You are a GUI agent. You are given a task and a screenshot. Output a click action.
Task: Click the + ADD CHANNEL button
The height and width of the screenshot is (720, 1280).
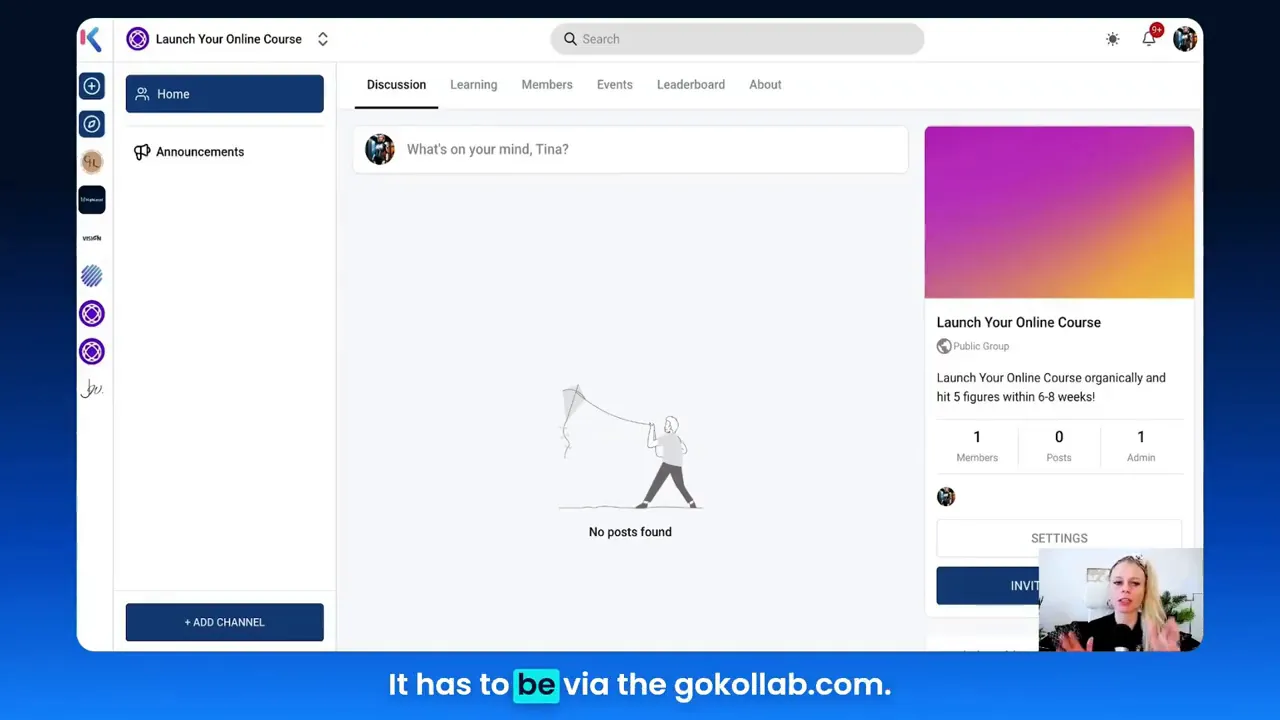click(x=225, y=622)
